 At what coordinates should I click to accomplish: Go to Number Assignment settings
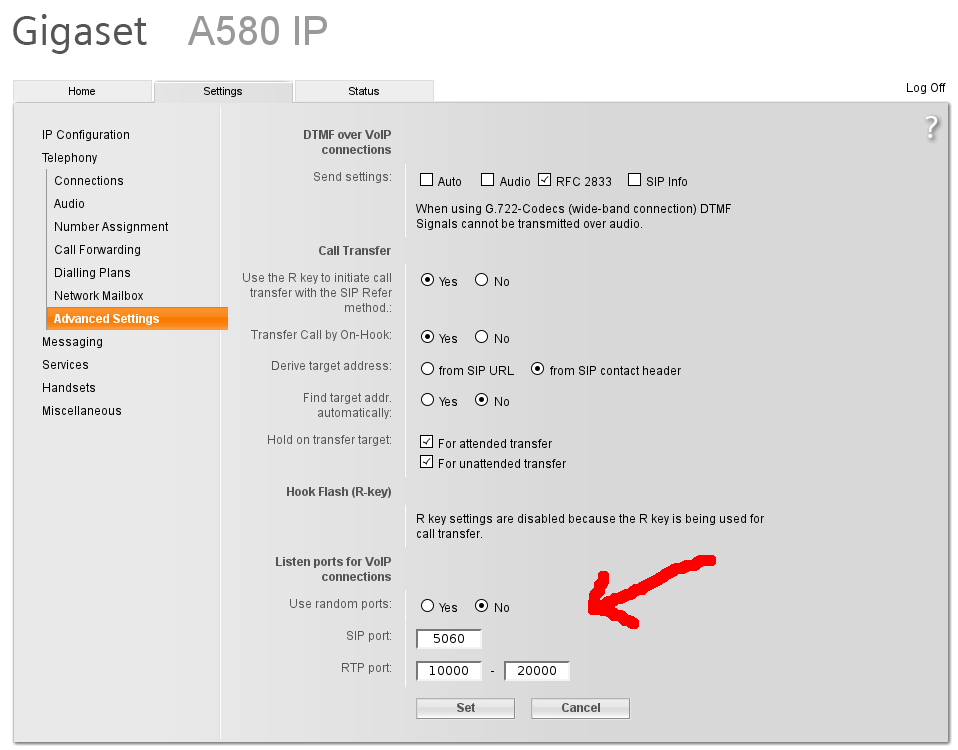[111, 227]
